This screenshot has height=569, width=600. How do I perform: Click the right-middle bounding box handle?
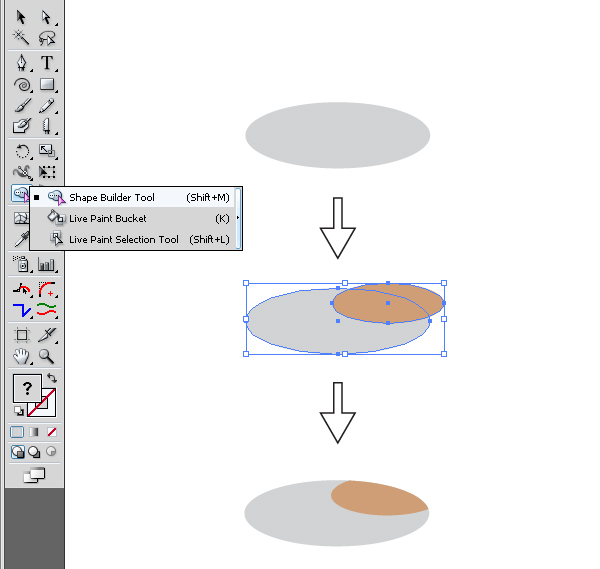click(x=444, y=319)
